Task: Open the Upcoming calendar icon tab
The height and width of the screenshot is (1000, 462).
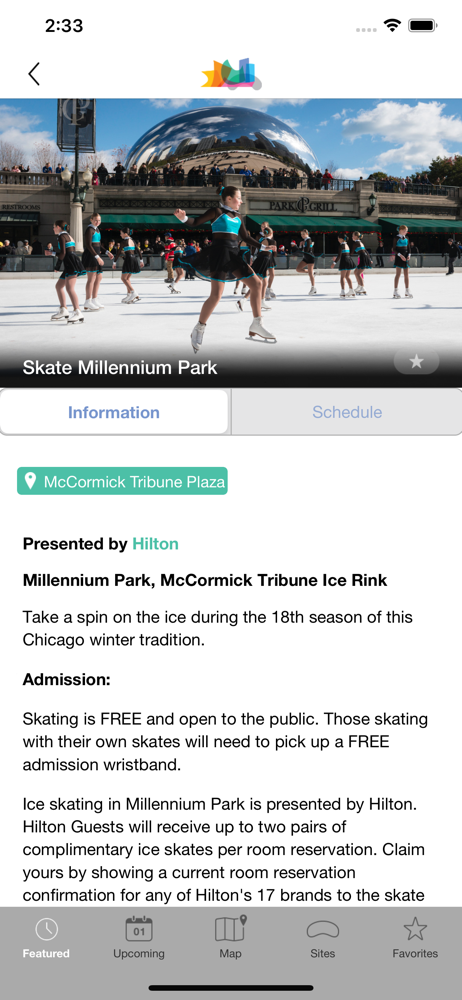Action: pos(138,939)
